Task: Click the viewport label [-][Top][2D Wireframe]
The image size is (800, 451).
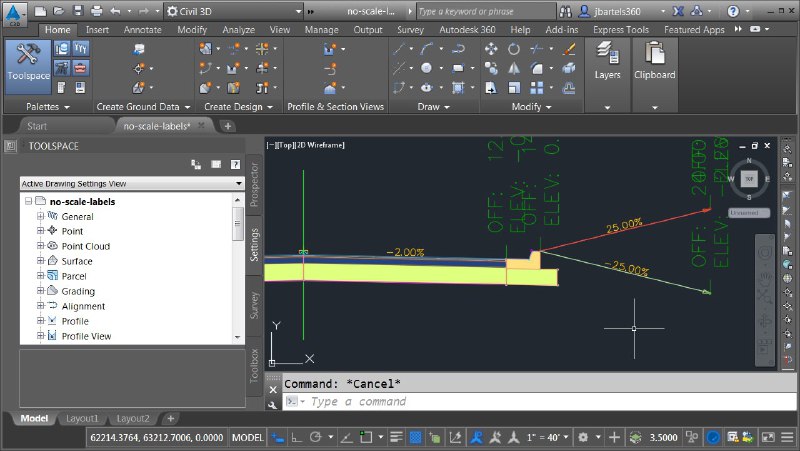Action: [305, 145]
